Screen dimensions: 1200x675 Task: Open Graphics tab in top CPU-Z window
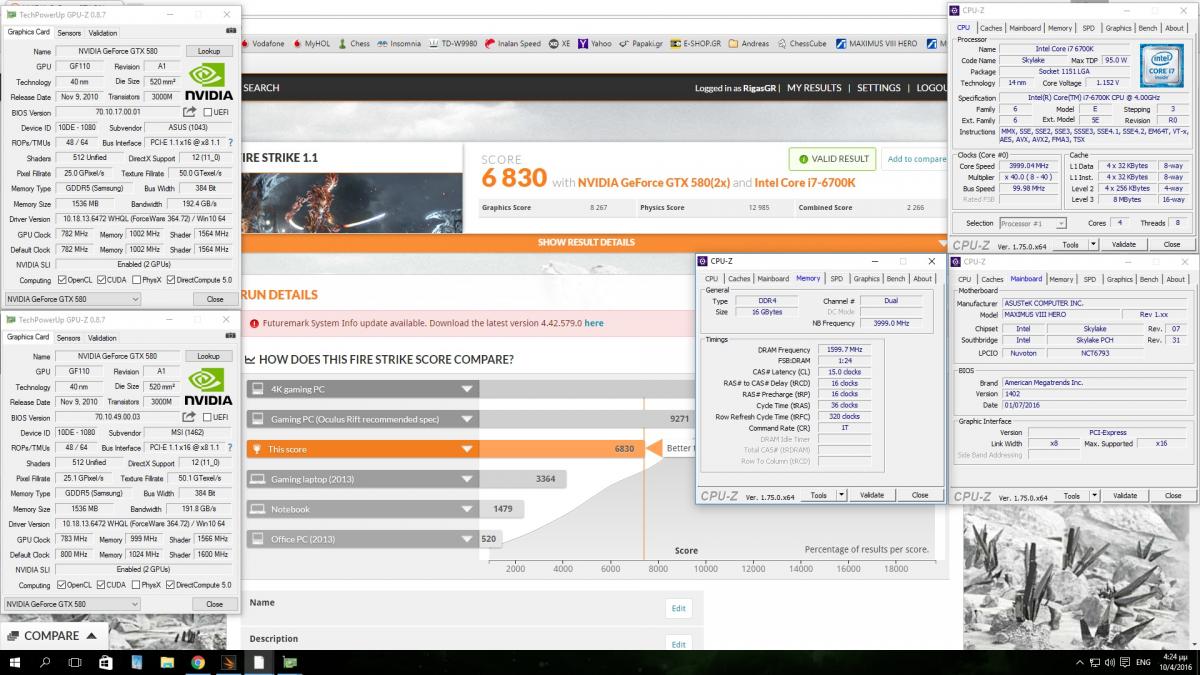[1119, 28]
